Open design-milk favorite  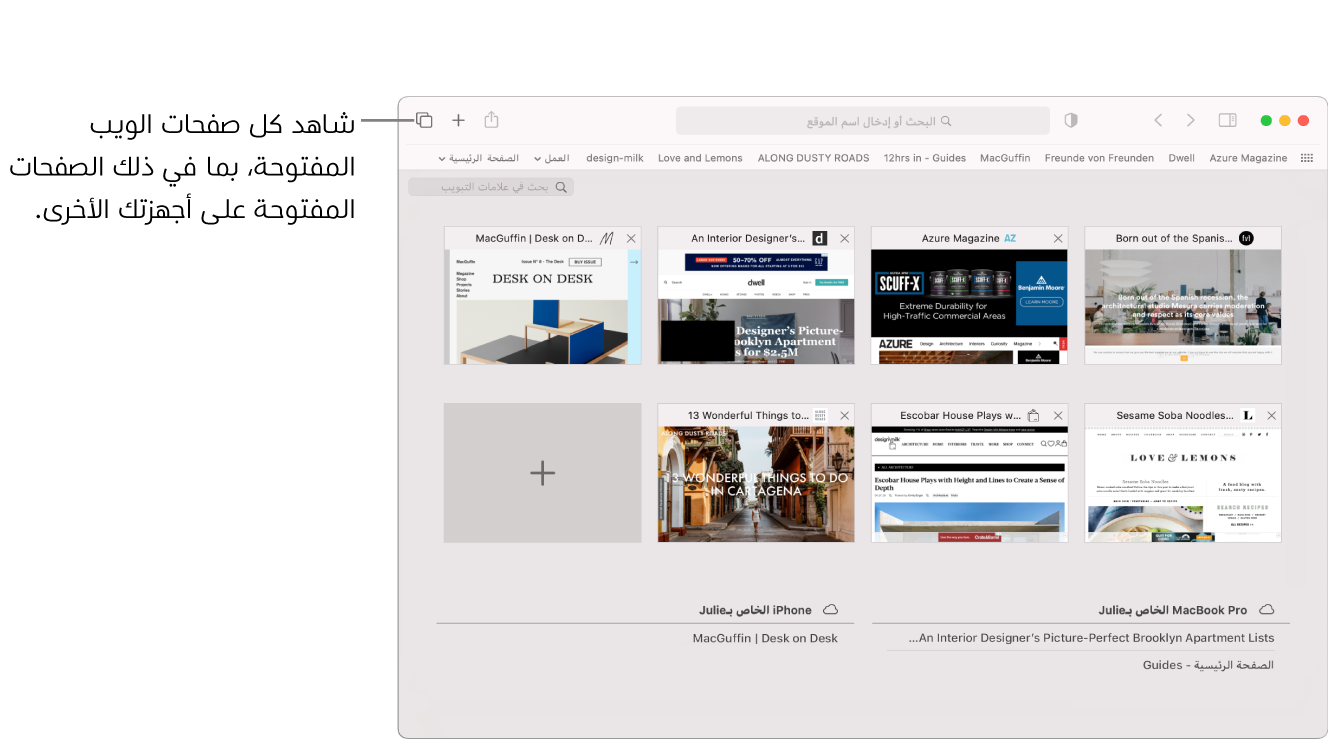pos(615,158)
